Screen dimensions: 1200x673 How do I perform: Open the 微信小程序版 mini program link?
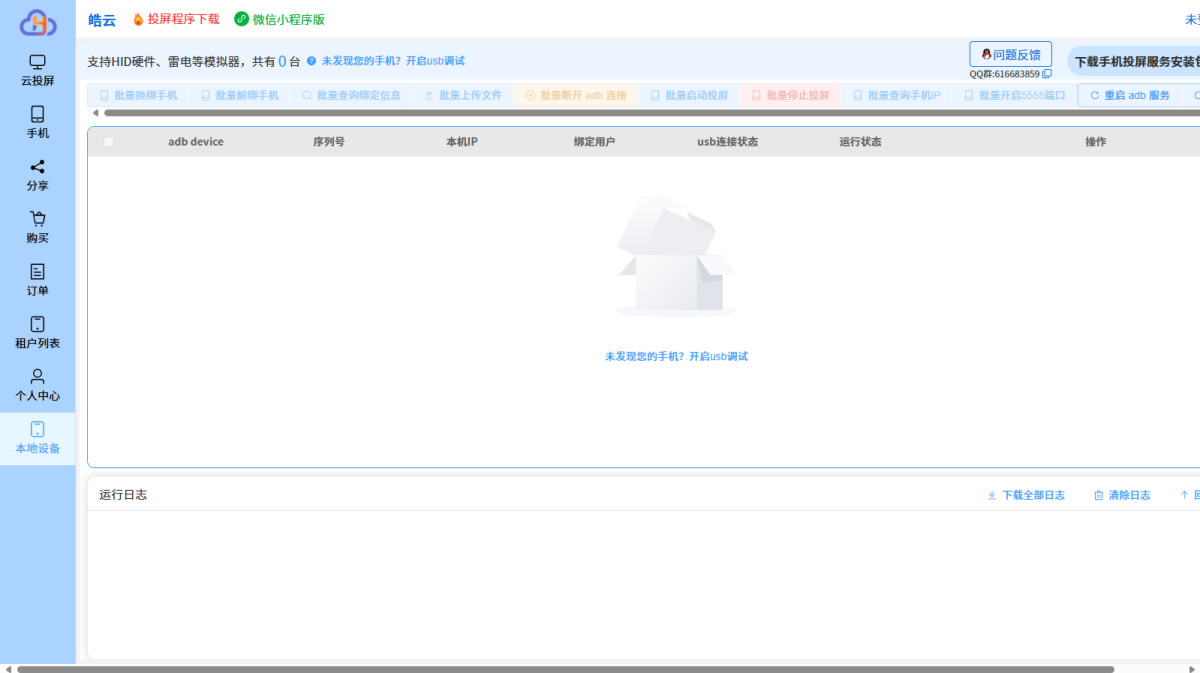279,19
